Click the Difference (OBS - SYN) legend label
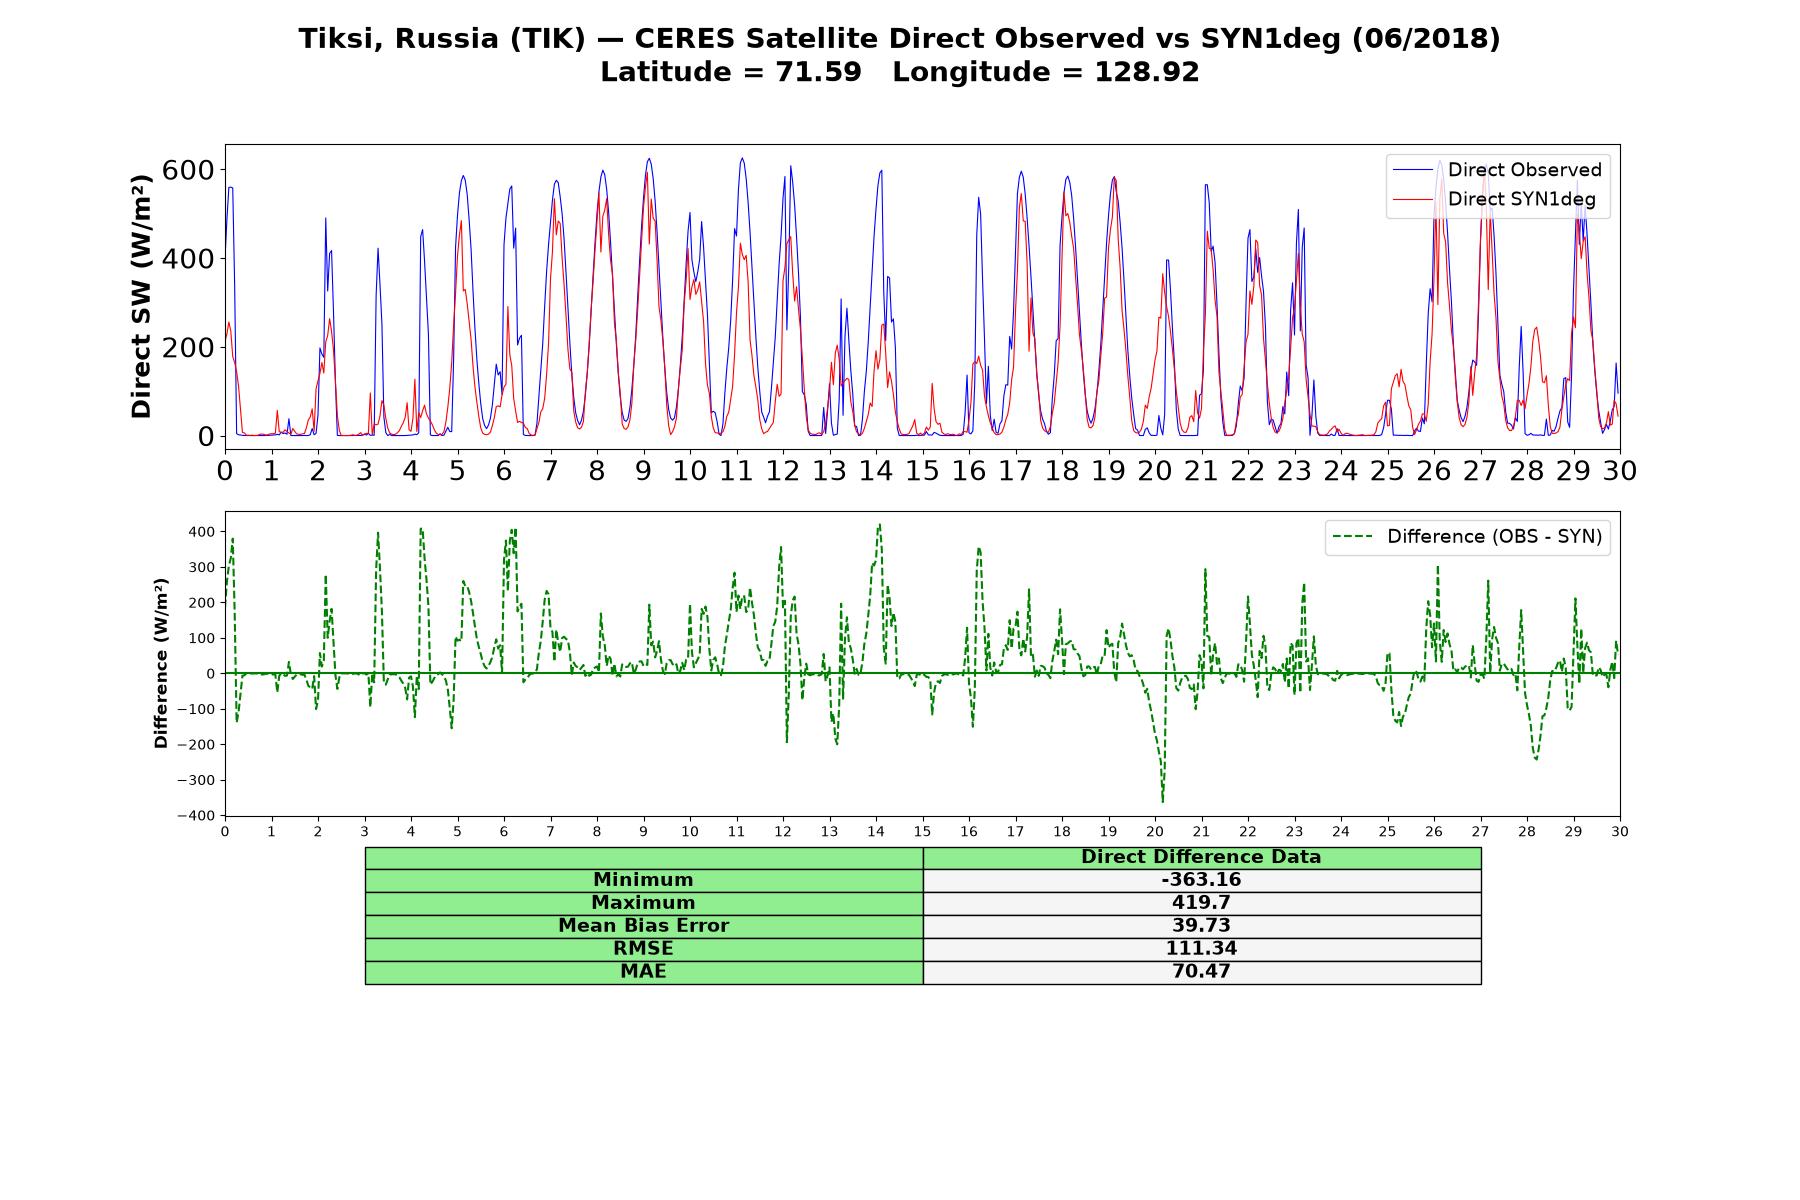 click(1494, 537)
